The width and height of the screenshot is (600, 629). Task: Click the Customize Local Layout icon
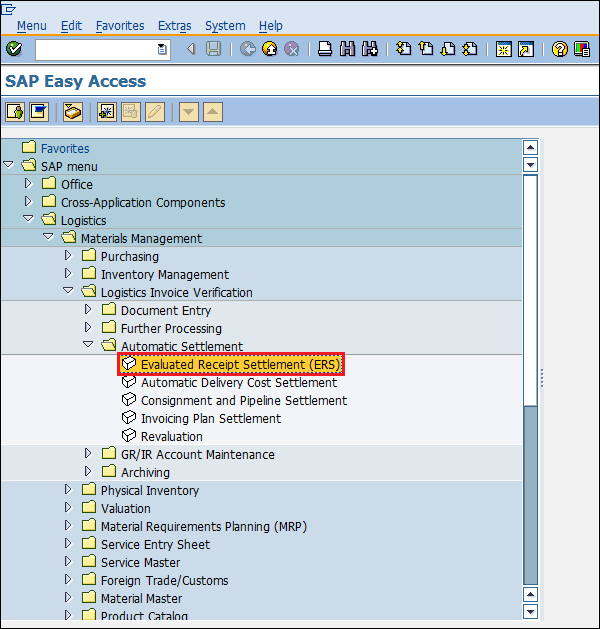(582, 49)
